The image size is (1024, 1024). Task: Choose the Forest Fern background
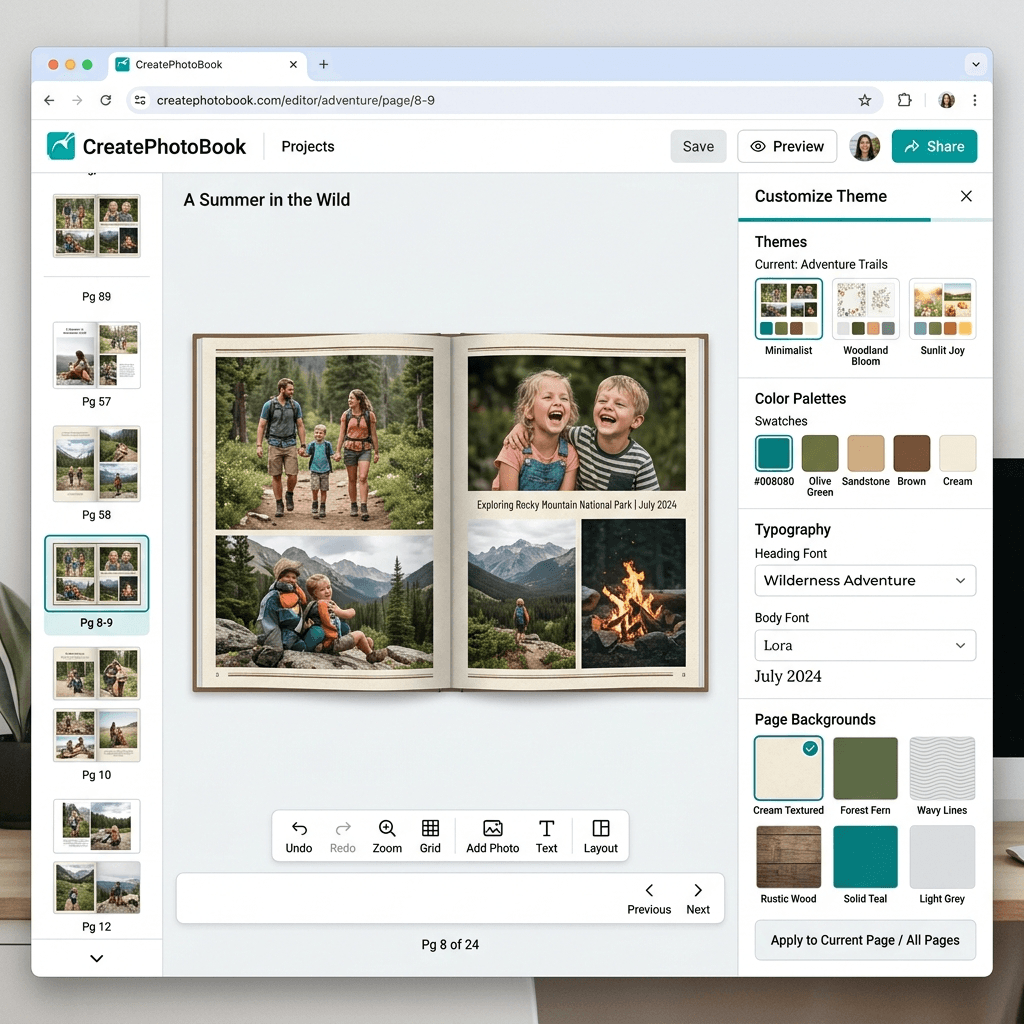tap(865, 769)
